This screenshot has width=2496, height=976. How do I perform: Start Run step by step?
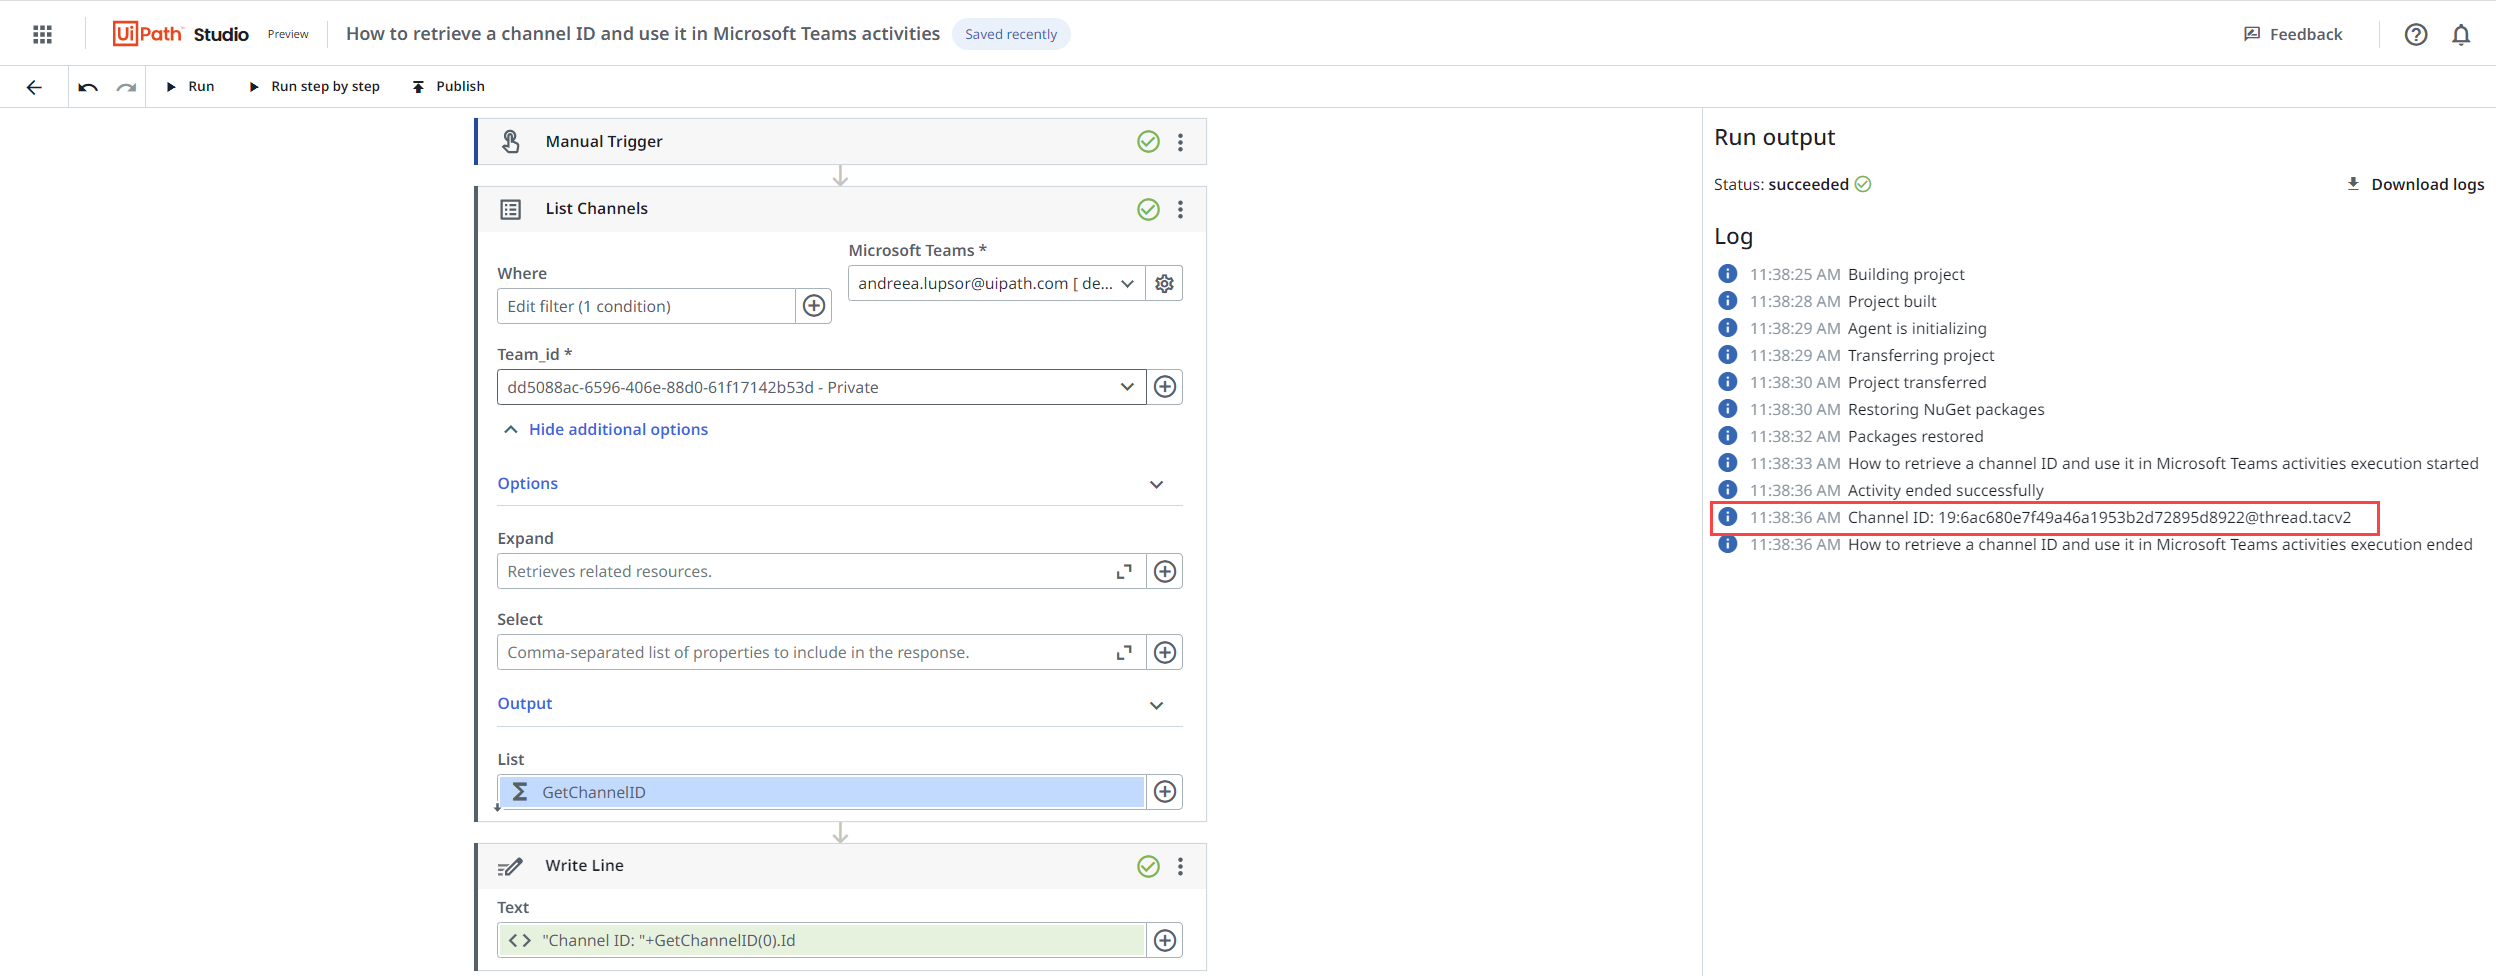coord(314,87)
